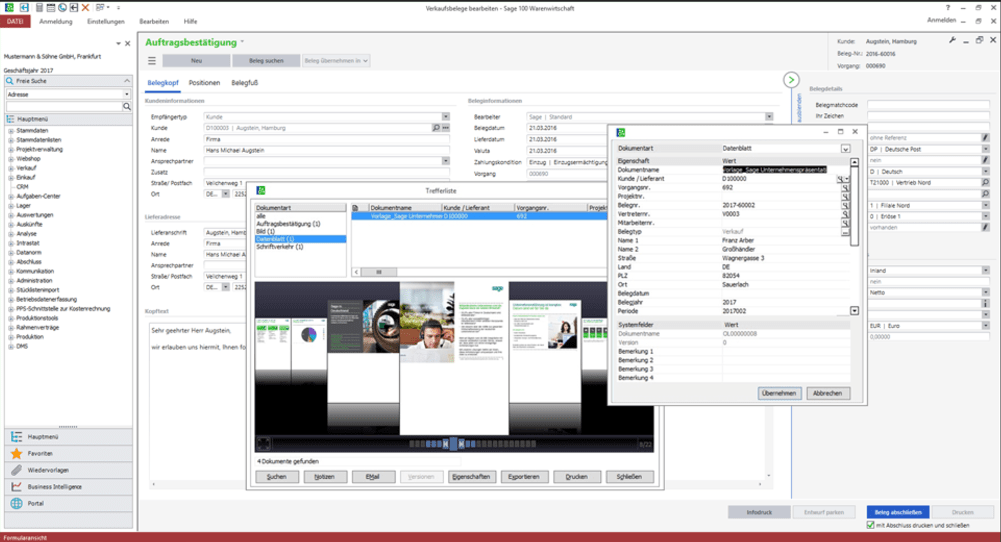Click the lookup icon in the Vorgangsnr. row
This screenshot has height=542, width=1001.
click(845, 188)
